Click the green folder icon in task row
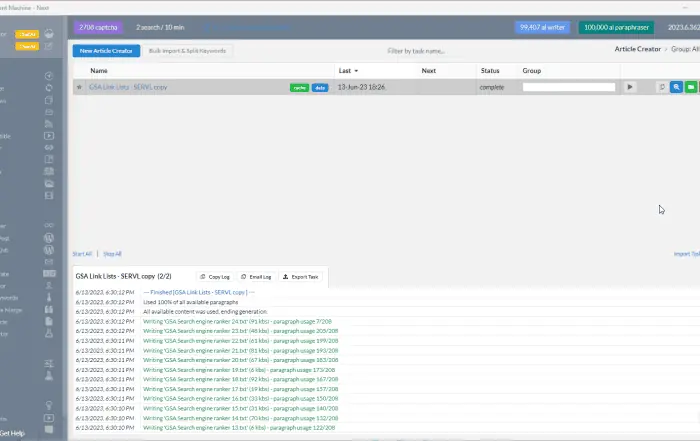Image resolution: width=700 pixels, height=441 pixels. [692, 88]
